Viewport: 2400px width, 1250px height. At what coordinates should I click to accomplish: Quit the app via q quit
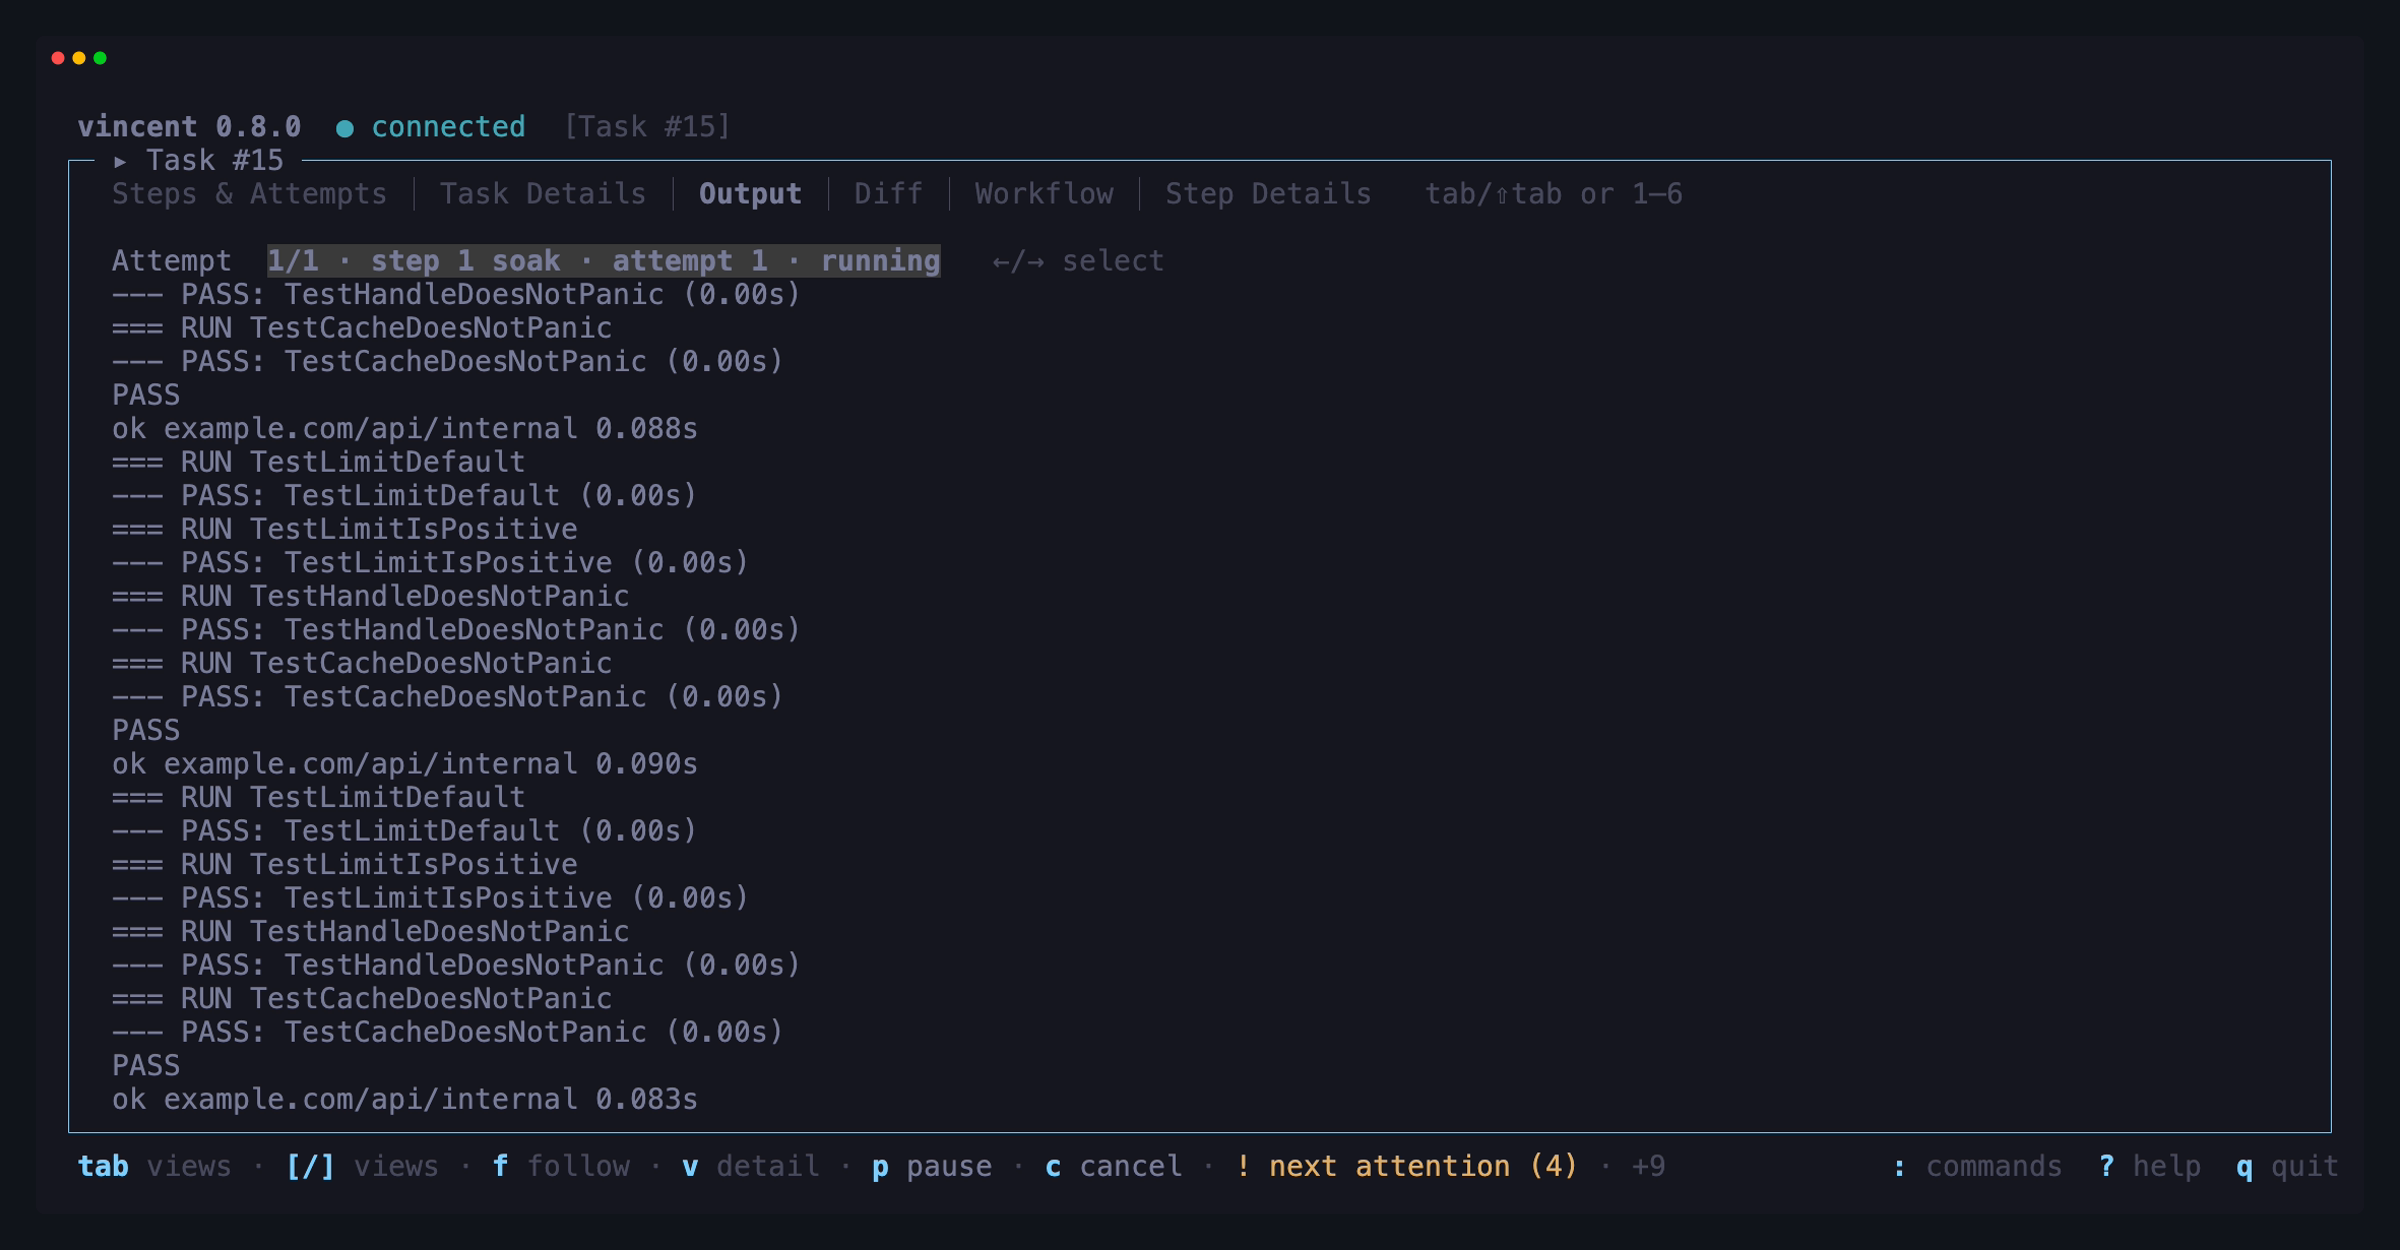pyautogui.click(x=2288, y=1166)
